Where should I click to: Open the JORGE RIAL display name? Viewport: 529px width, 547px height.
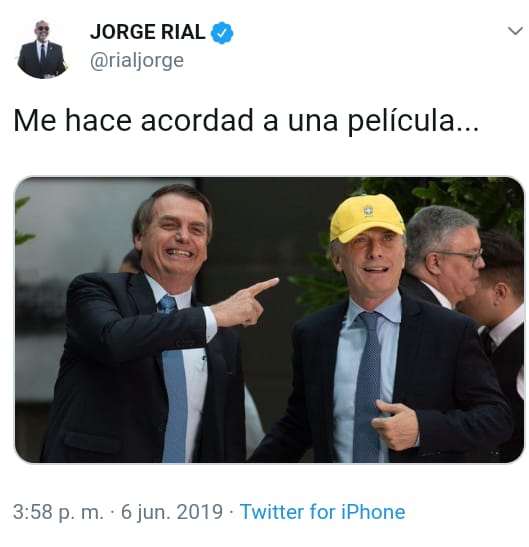point(148,32)
